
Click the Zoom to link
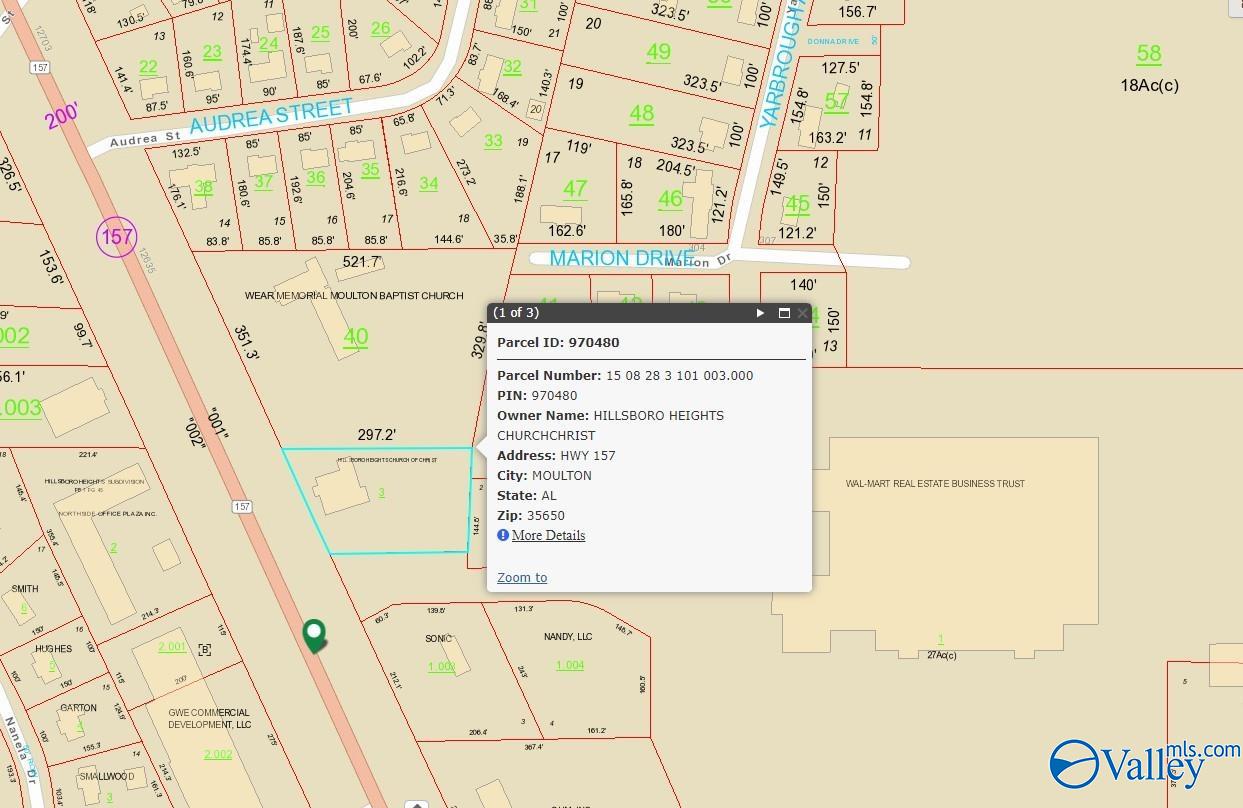click(522, 578)
